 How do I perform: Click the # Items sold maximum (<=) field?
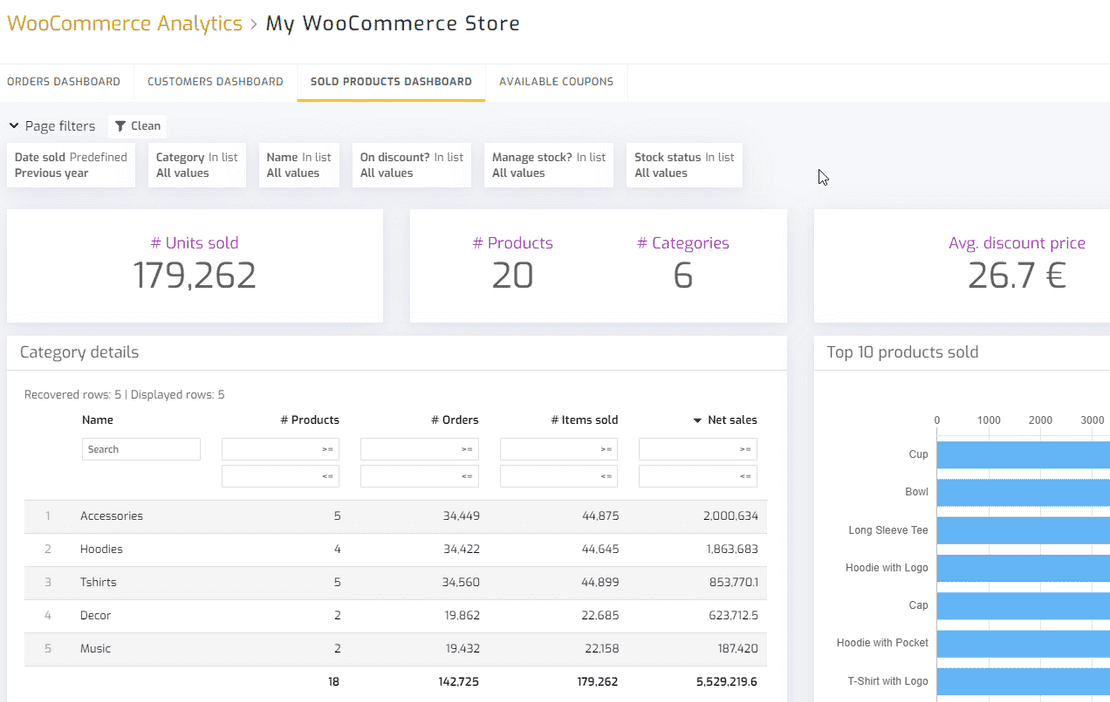pos(559,476)
